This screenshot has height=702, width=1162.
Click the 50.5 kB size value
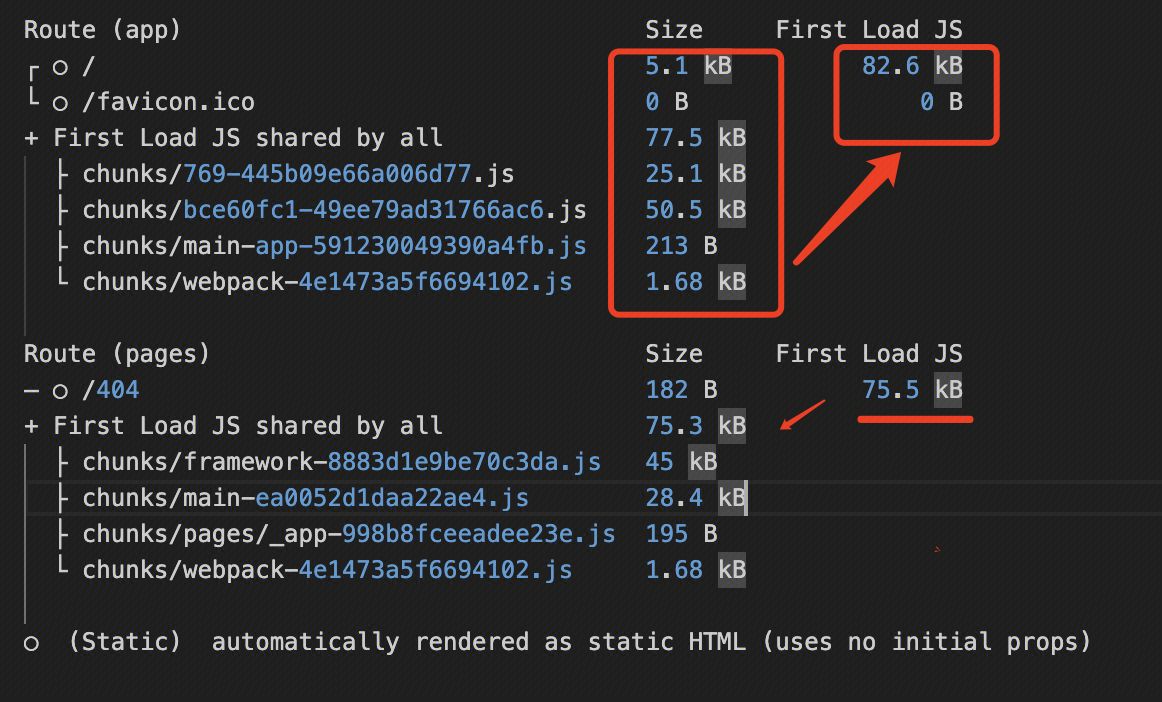[695, 210]
